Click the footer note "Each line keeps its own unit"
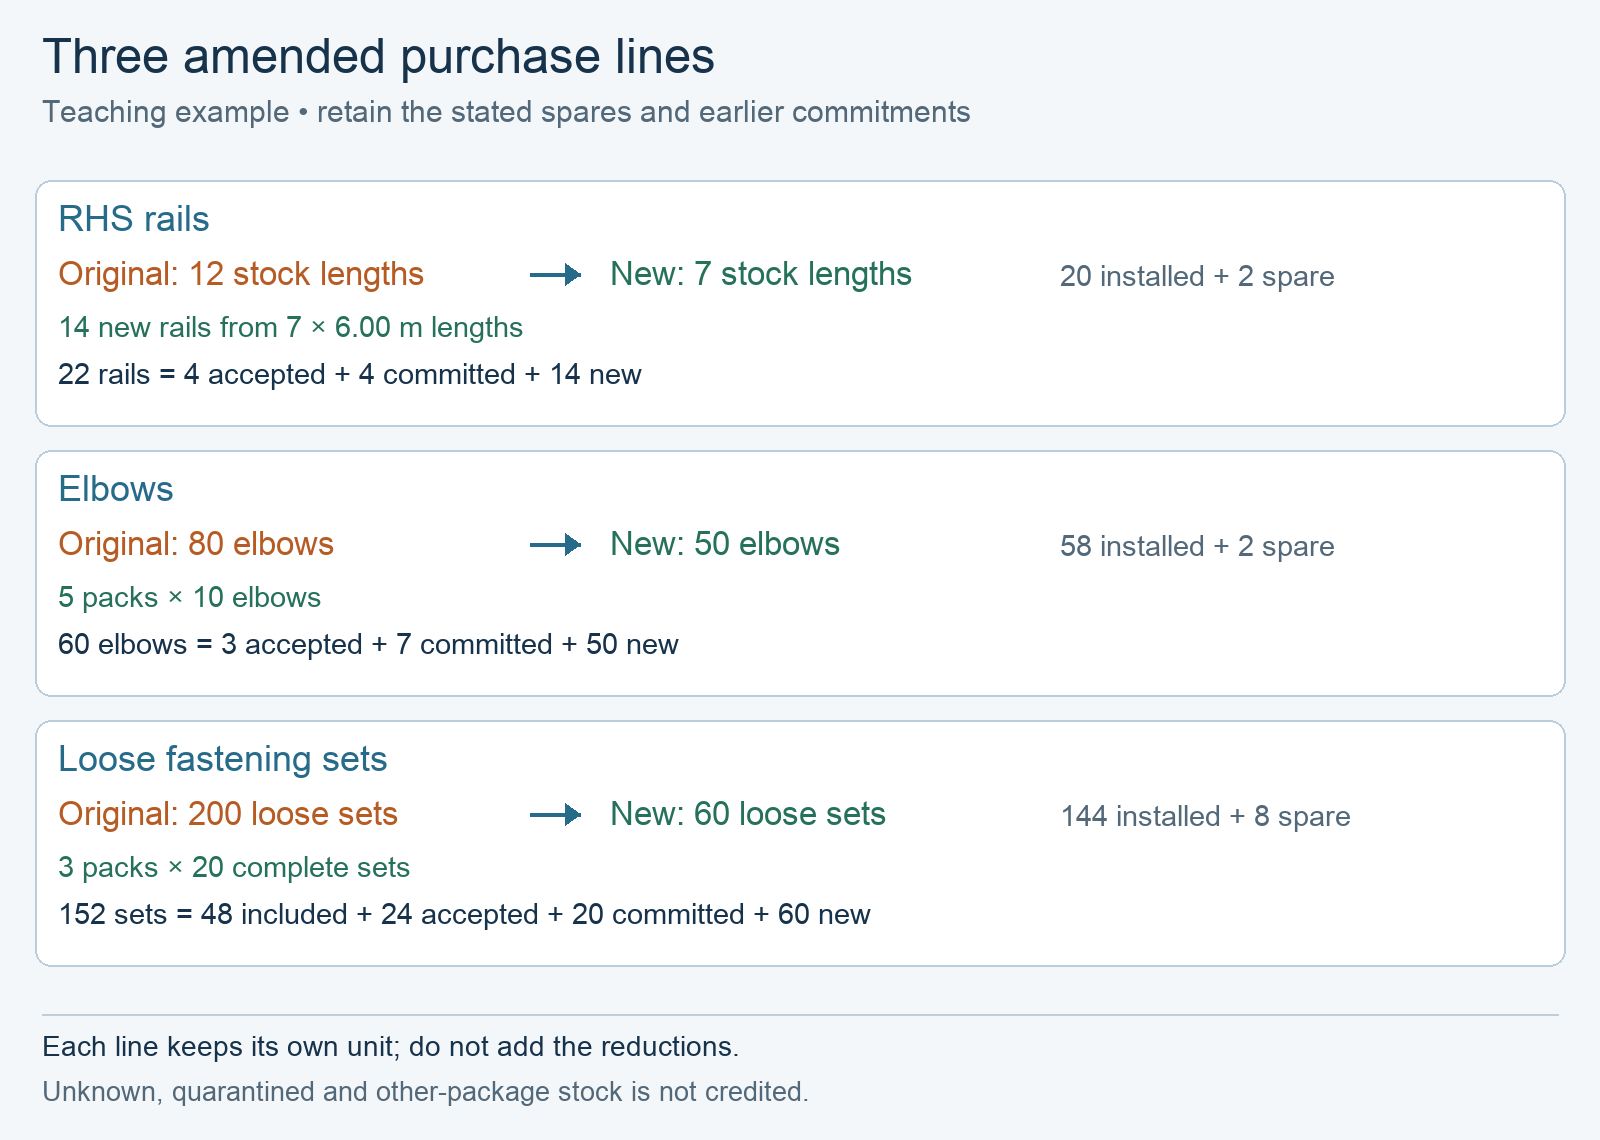 click(x=391, y=1047)
